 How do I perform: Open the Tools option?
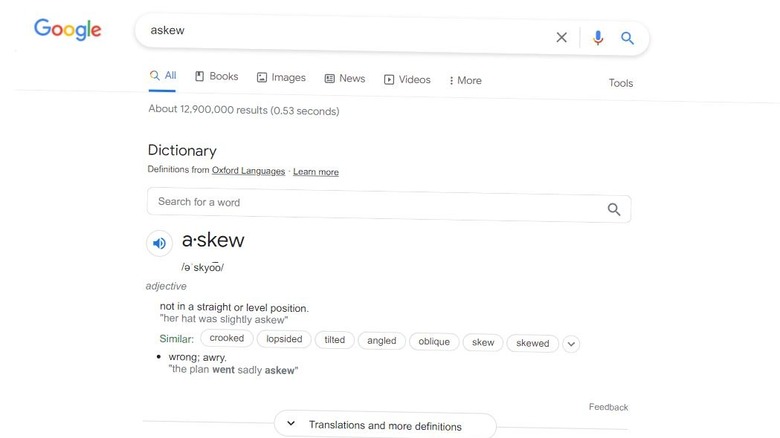[x=621, y=83]
